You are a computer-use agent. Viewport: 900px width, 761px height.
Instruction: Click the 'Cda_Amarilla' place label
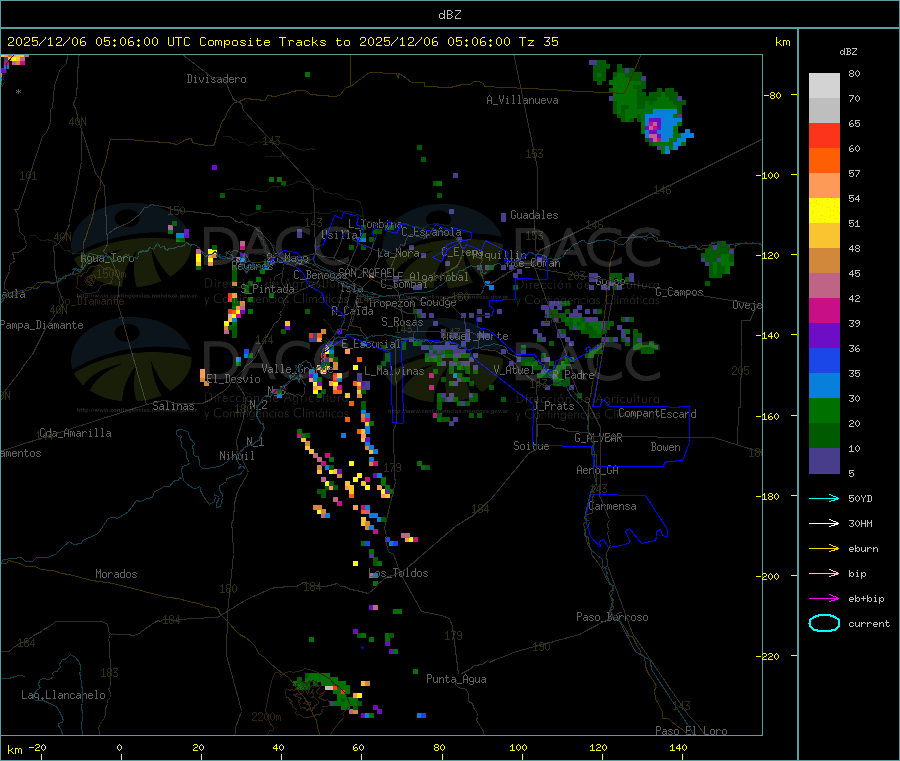point(75,433)
